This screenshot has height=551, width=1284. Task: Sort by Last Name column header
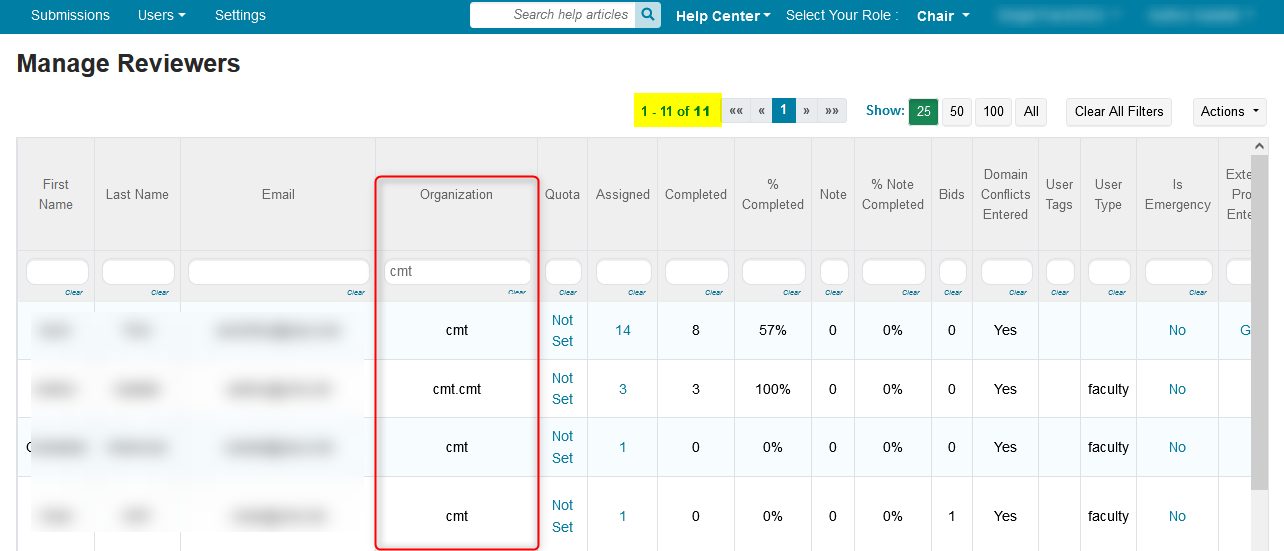(137, 194)
